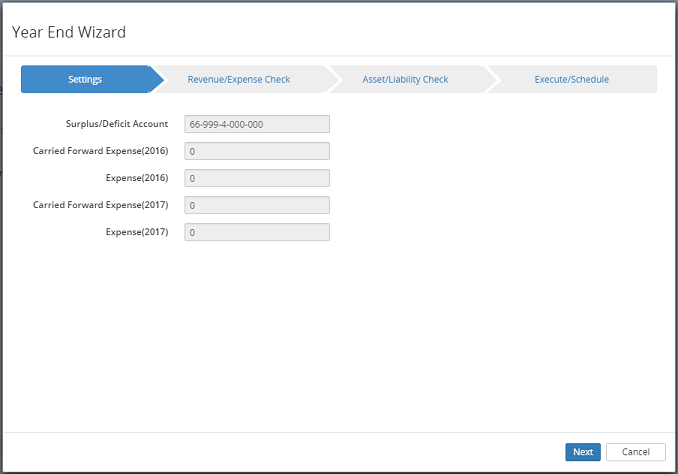Click the Expense(2016) label text
678x474 pixels.
click(x=137, y=178)
